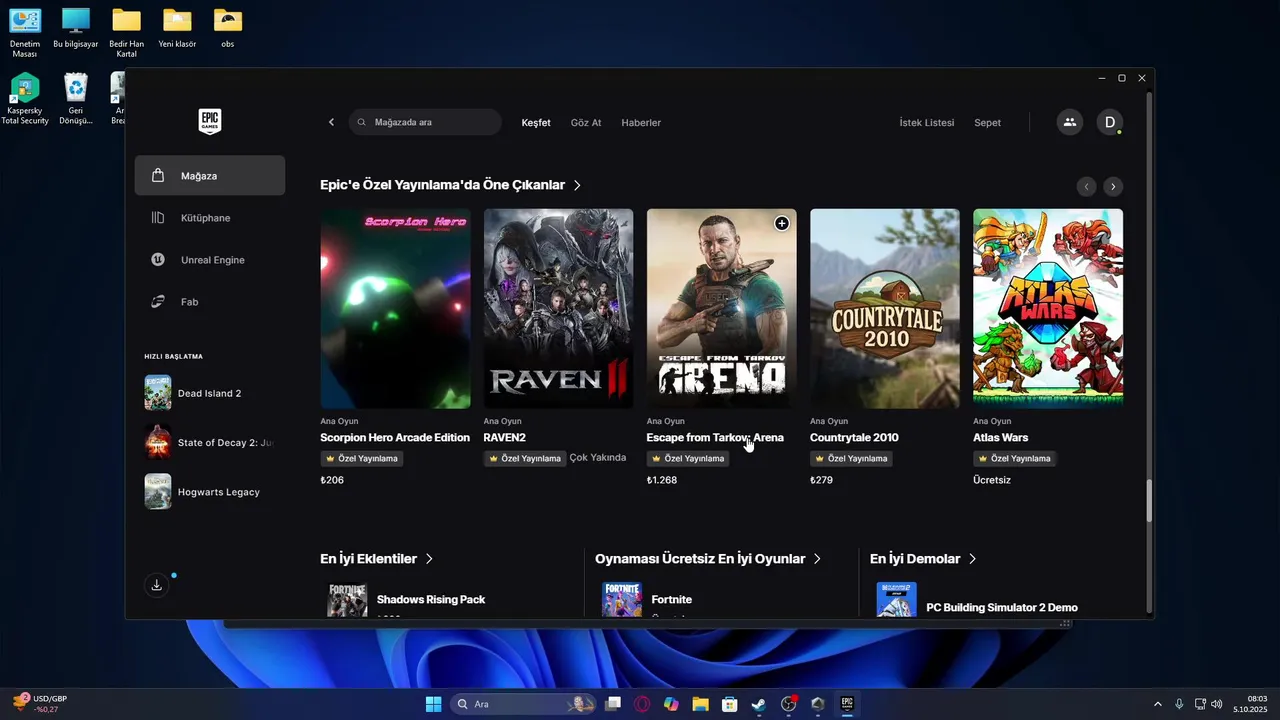Image resolution: width=1280 pixels, height=720 pixels.
Task: Open the Mağaza store section
Action: tap(210, 176)
